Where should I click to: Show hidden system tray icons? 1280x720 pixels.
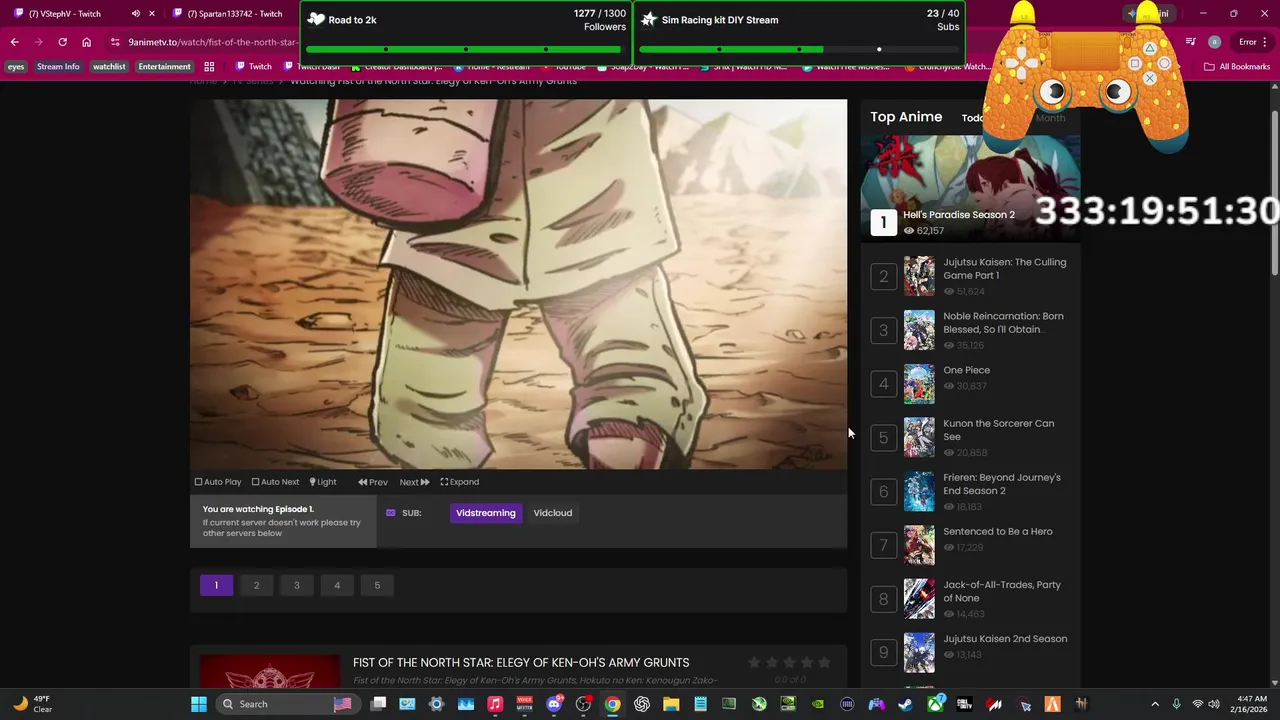pos(1155,704)
